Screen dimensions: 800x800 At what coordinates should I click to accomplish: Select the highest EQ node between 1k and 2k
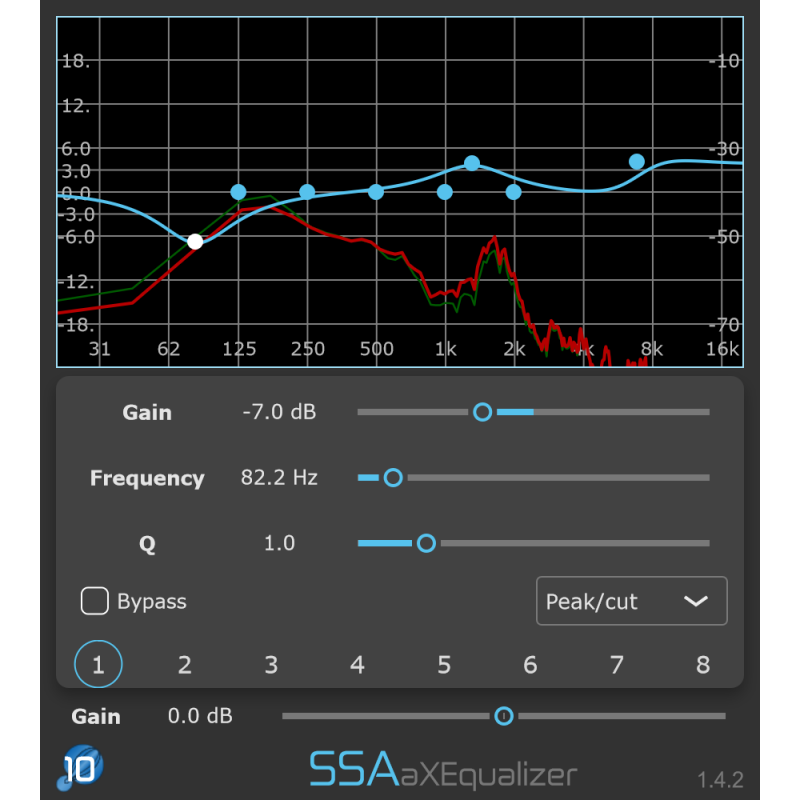(x=471, y=163)
